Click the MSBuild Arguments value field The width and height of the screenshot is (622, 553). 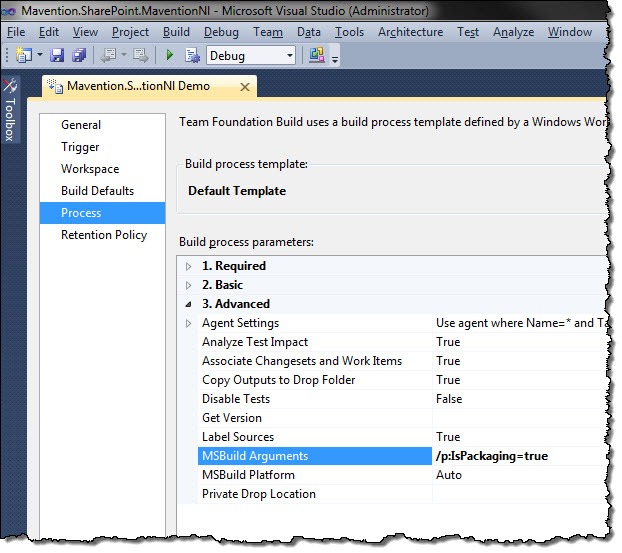[519, 456]
